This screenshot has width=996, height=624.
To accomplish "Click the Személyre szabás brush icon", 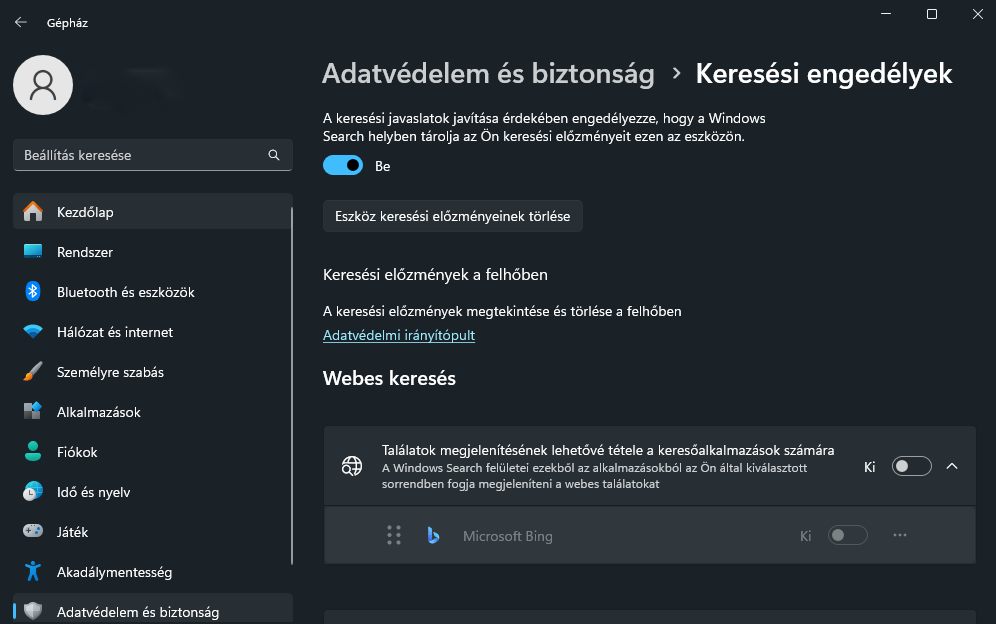I will click(32, 372).
